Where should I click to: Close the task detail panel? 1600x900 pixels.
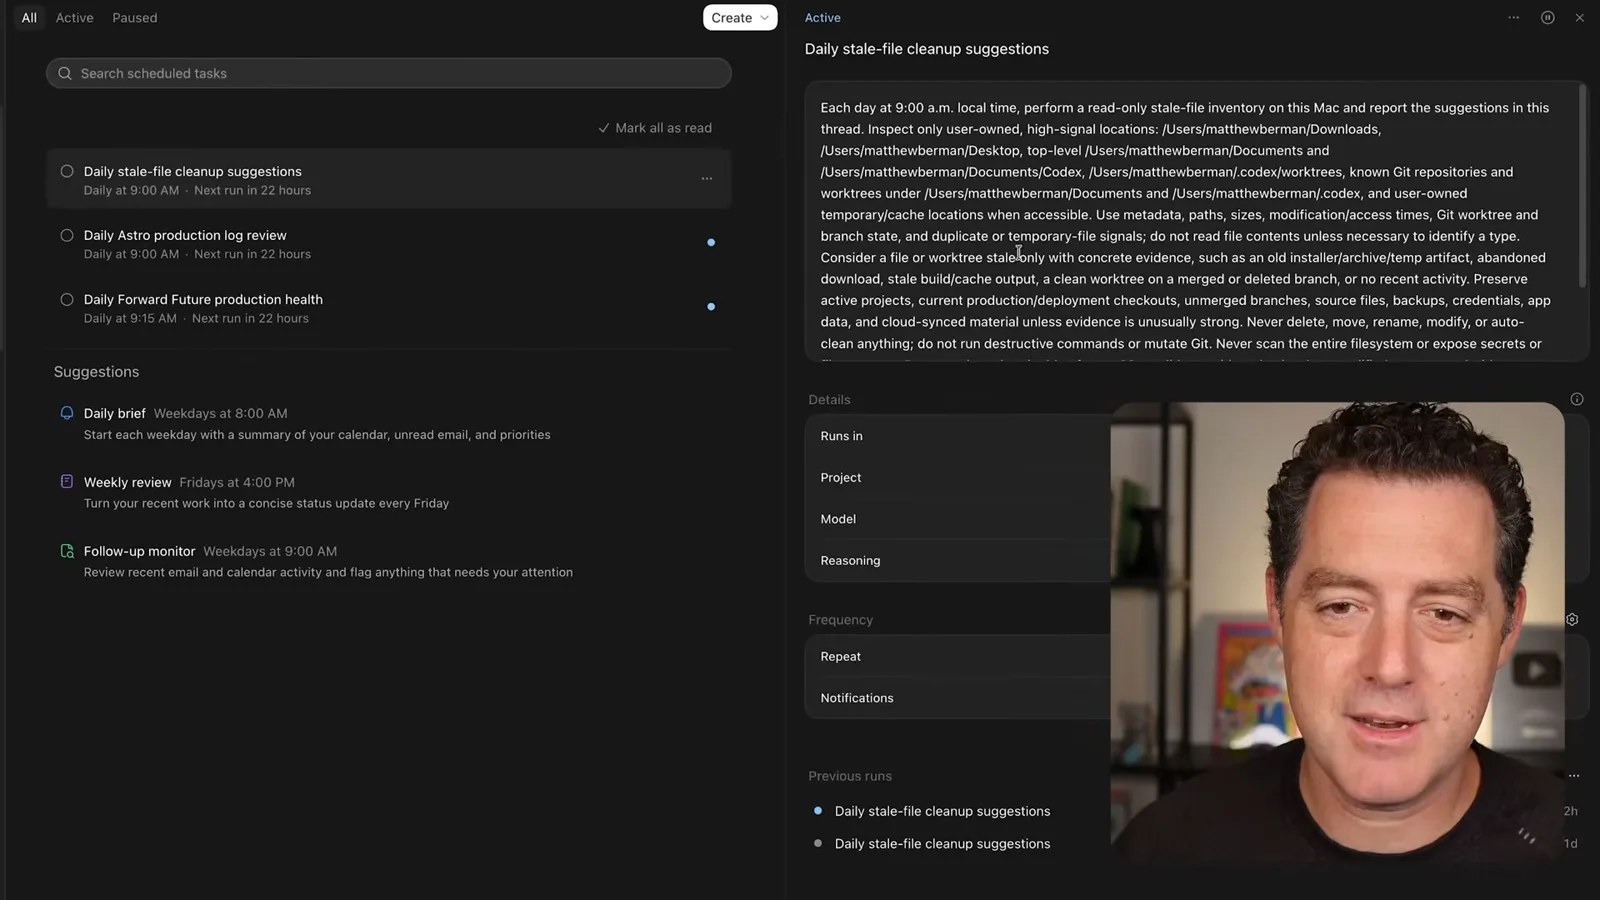1580,18
